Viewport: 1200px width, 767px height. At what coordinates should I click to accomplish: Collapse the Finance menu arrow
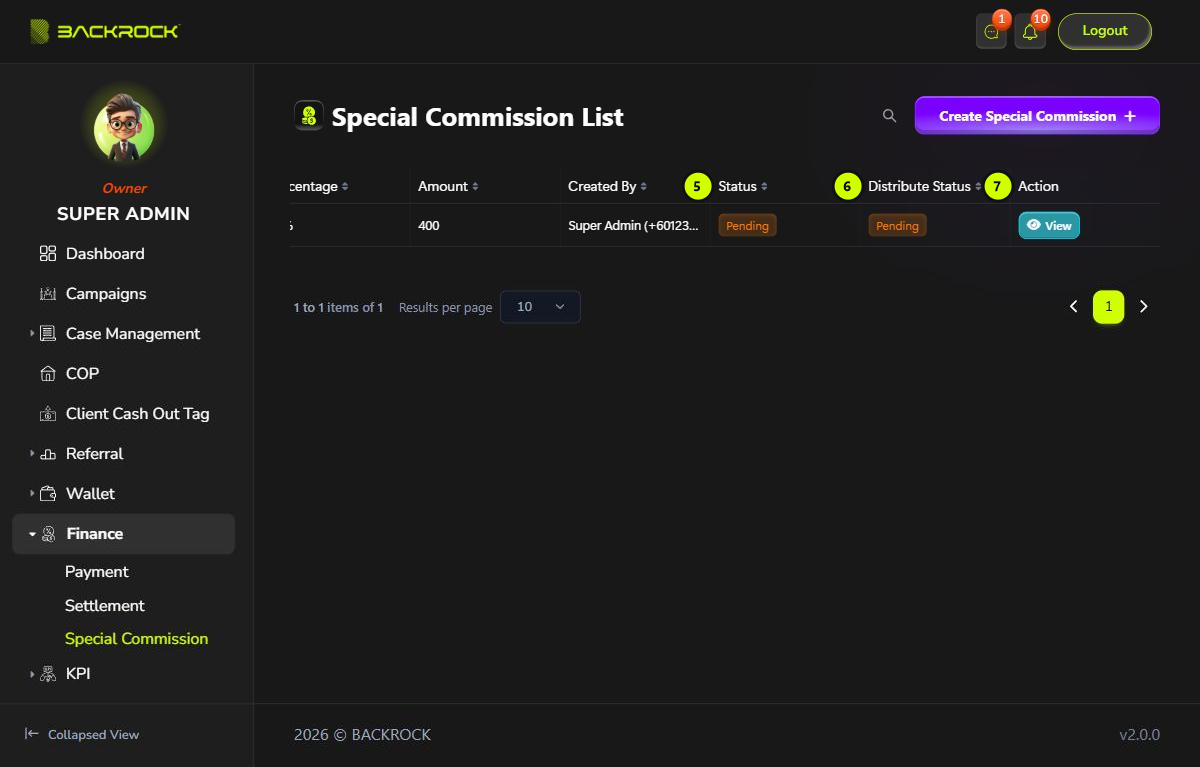pyautogui.click(x=32, y=534)
